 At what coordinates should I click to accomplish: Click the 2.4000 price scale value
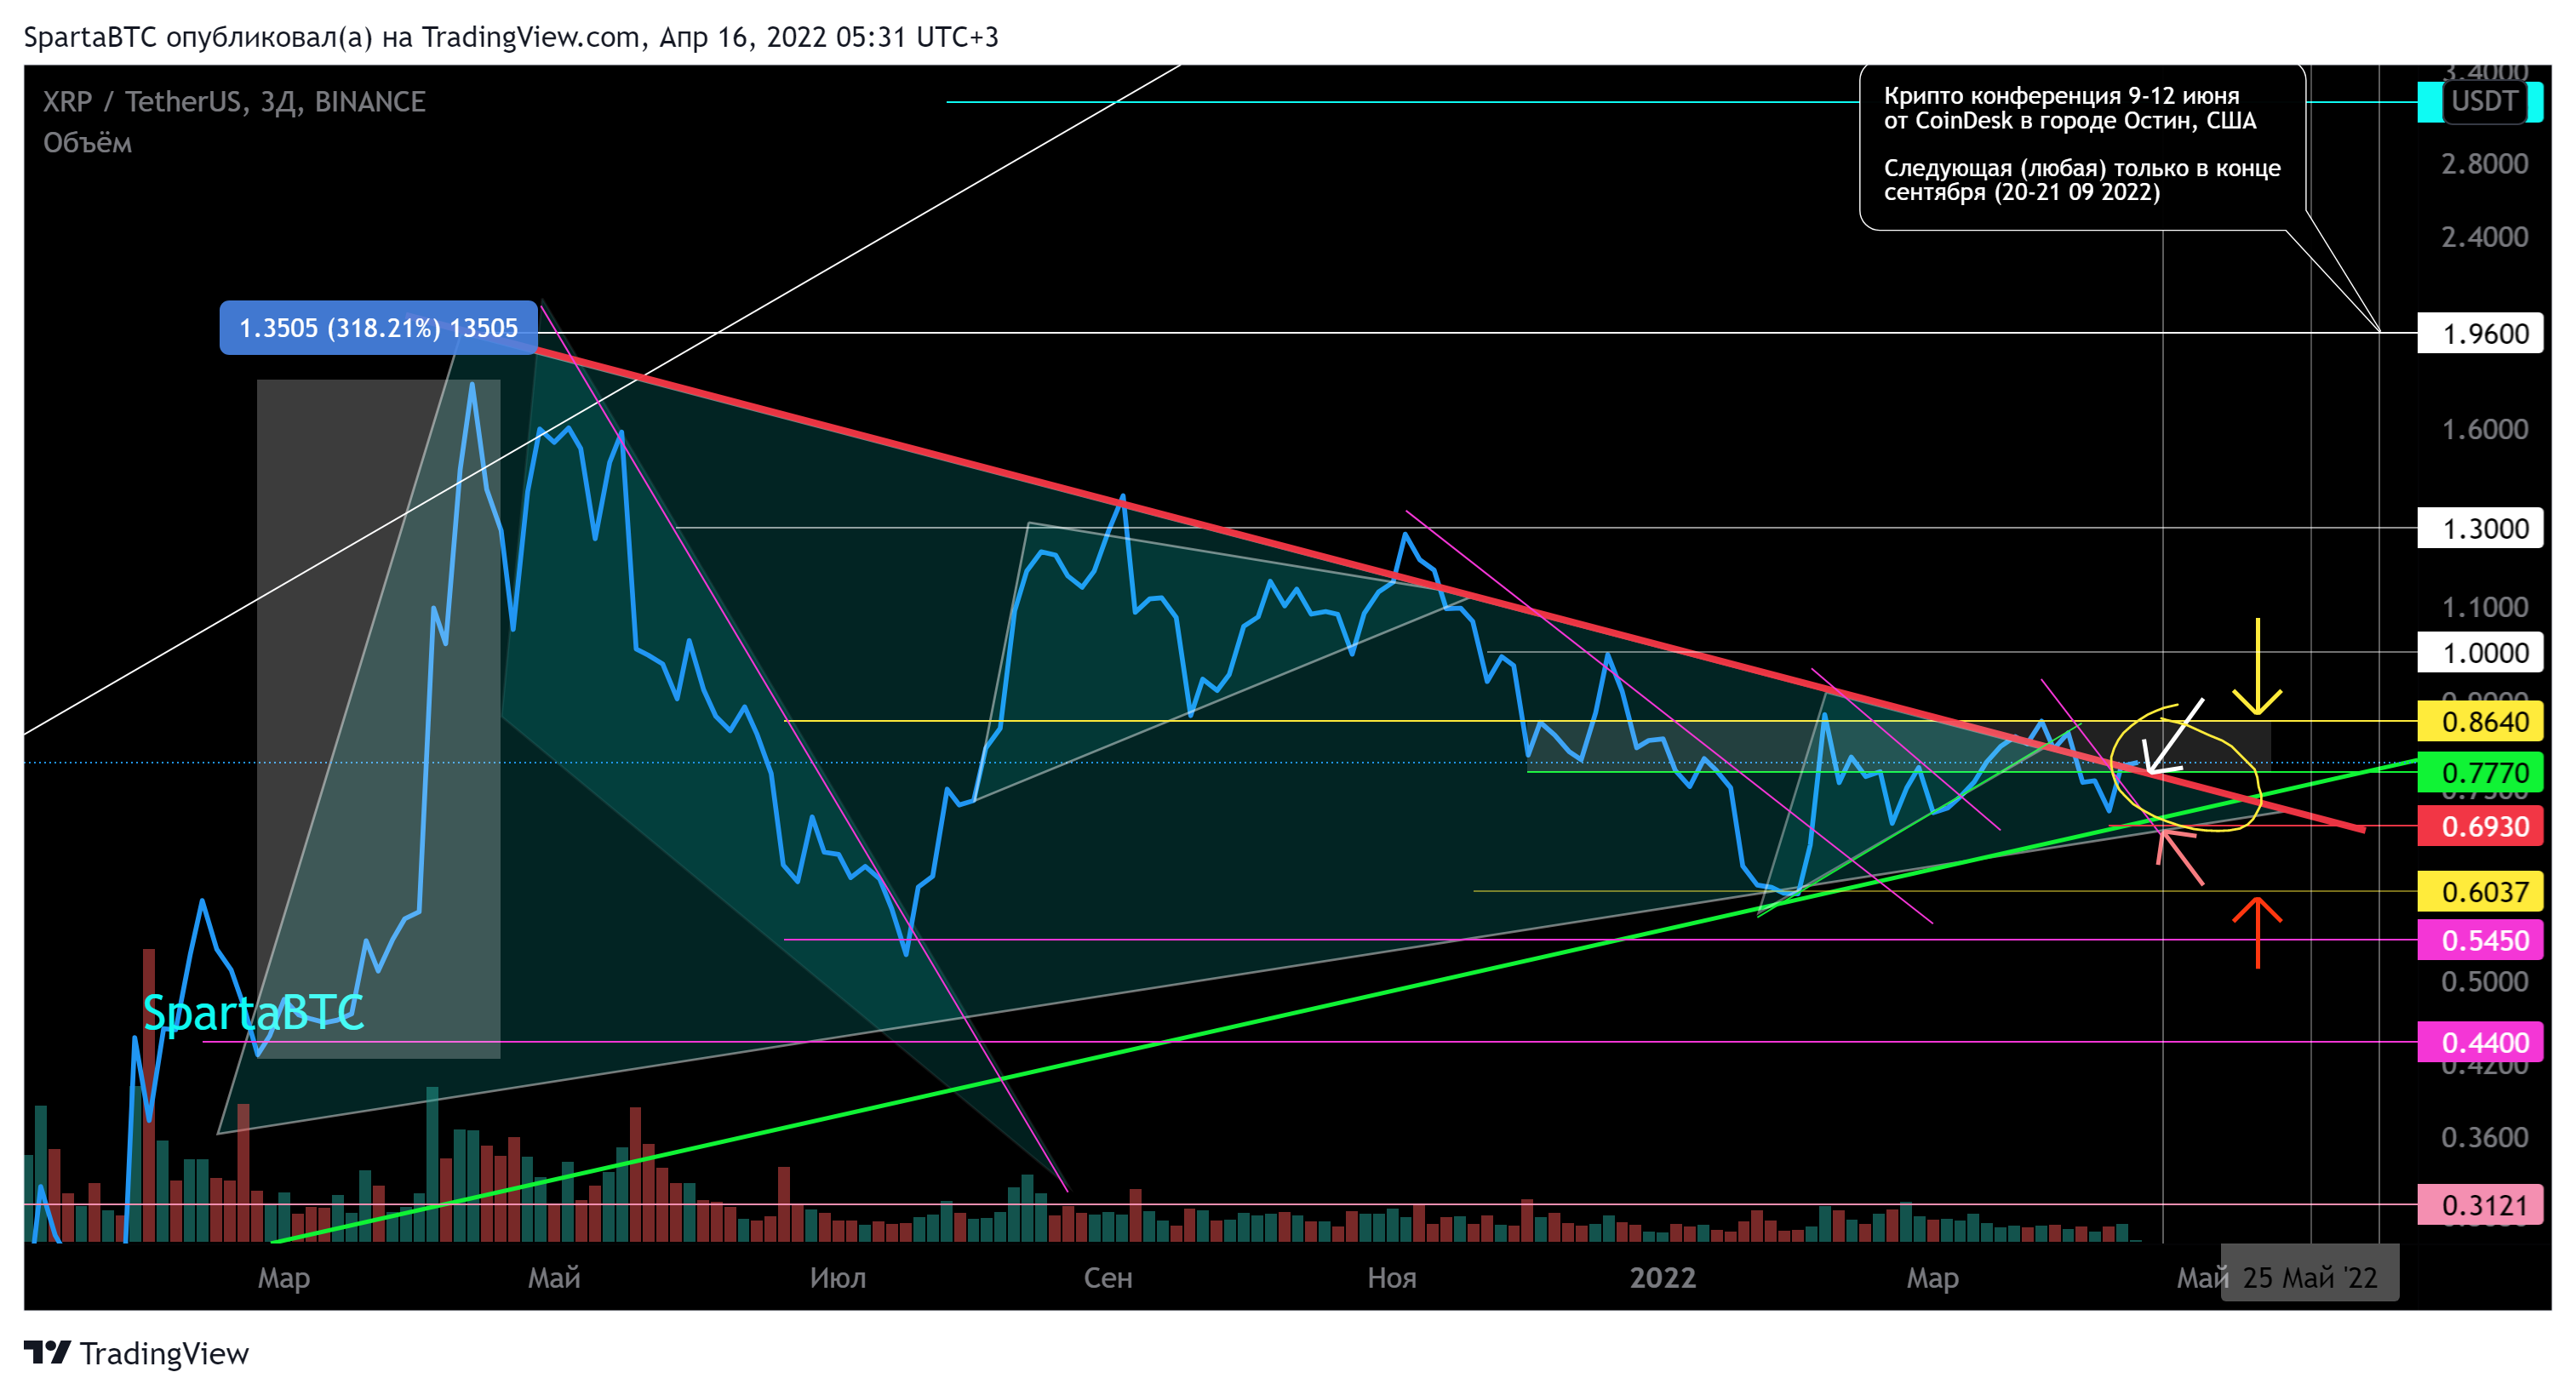click(x=2484, y=237)
